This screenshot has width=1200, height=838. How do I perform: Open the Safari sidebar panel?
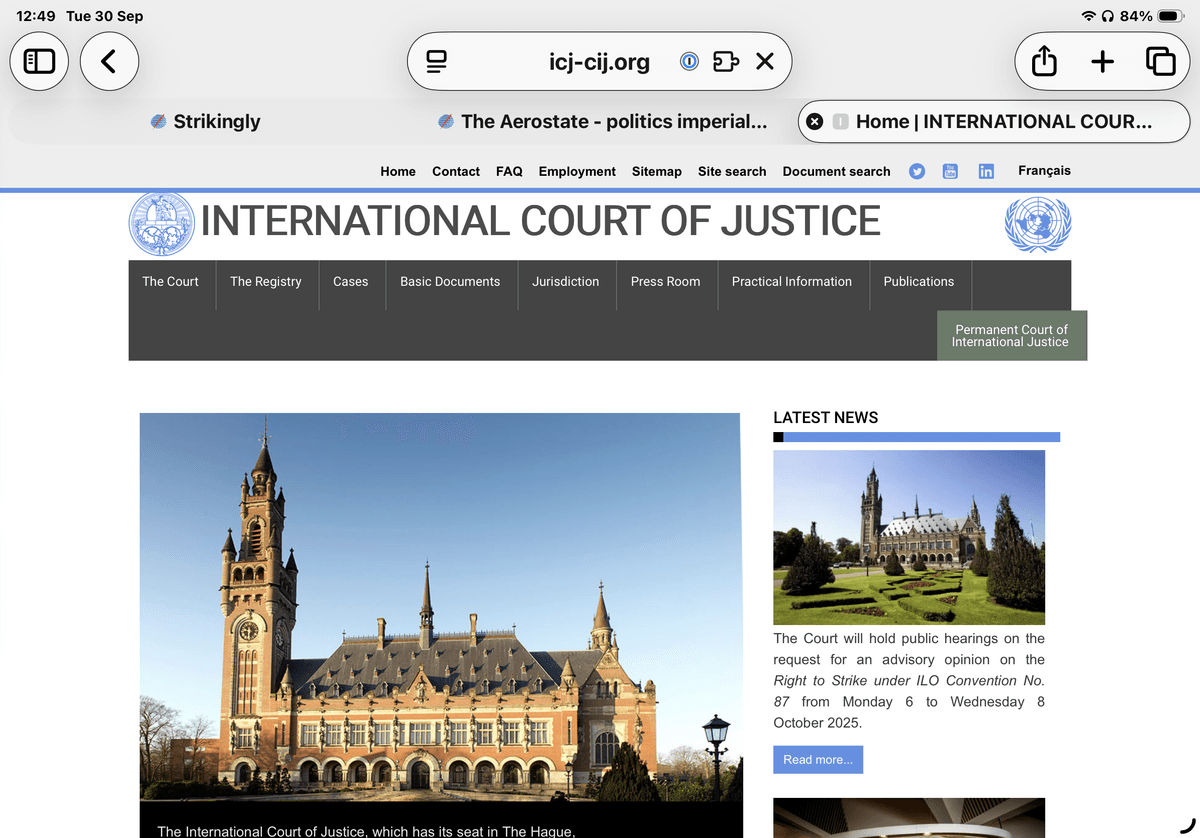(x=39, y=62)
